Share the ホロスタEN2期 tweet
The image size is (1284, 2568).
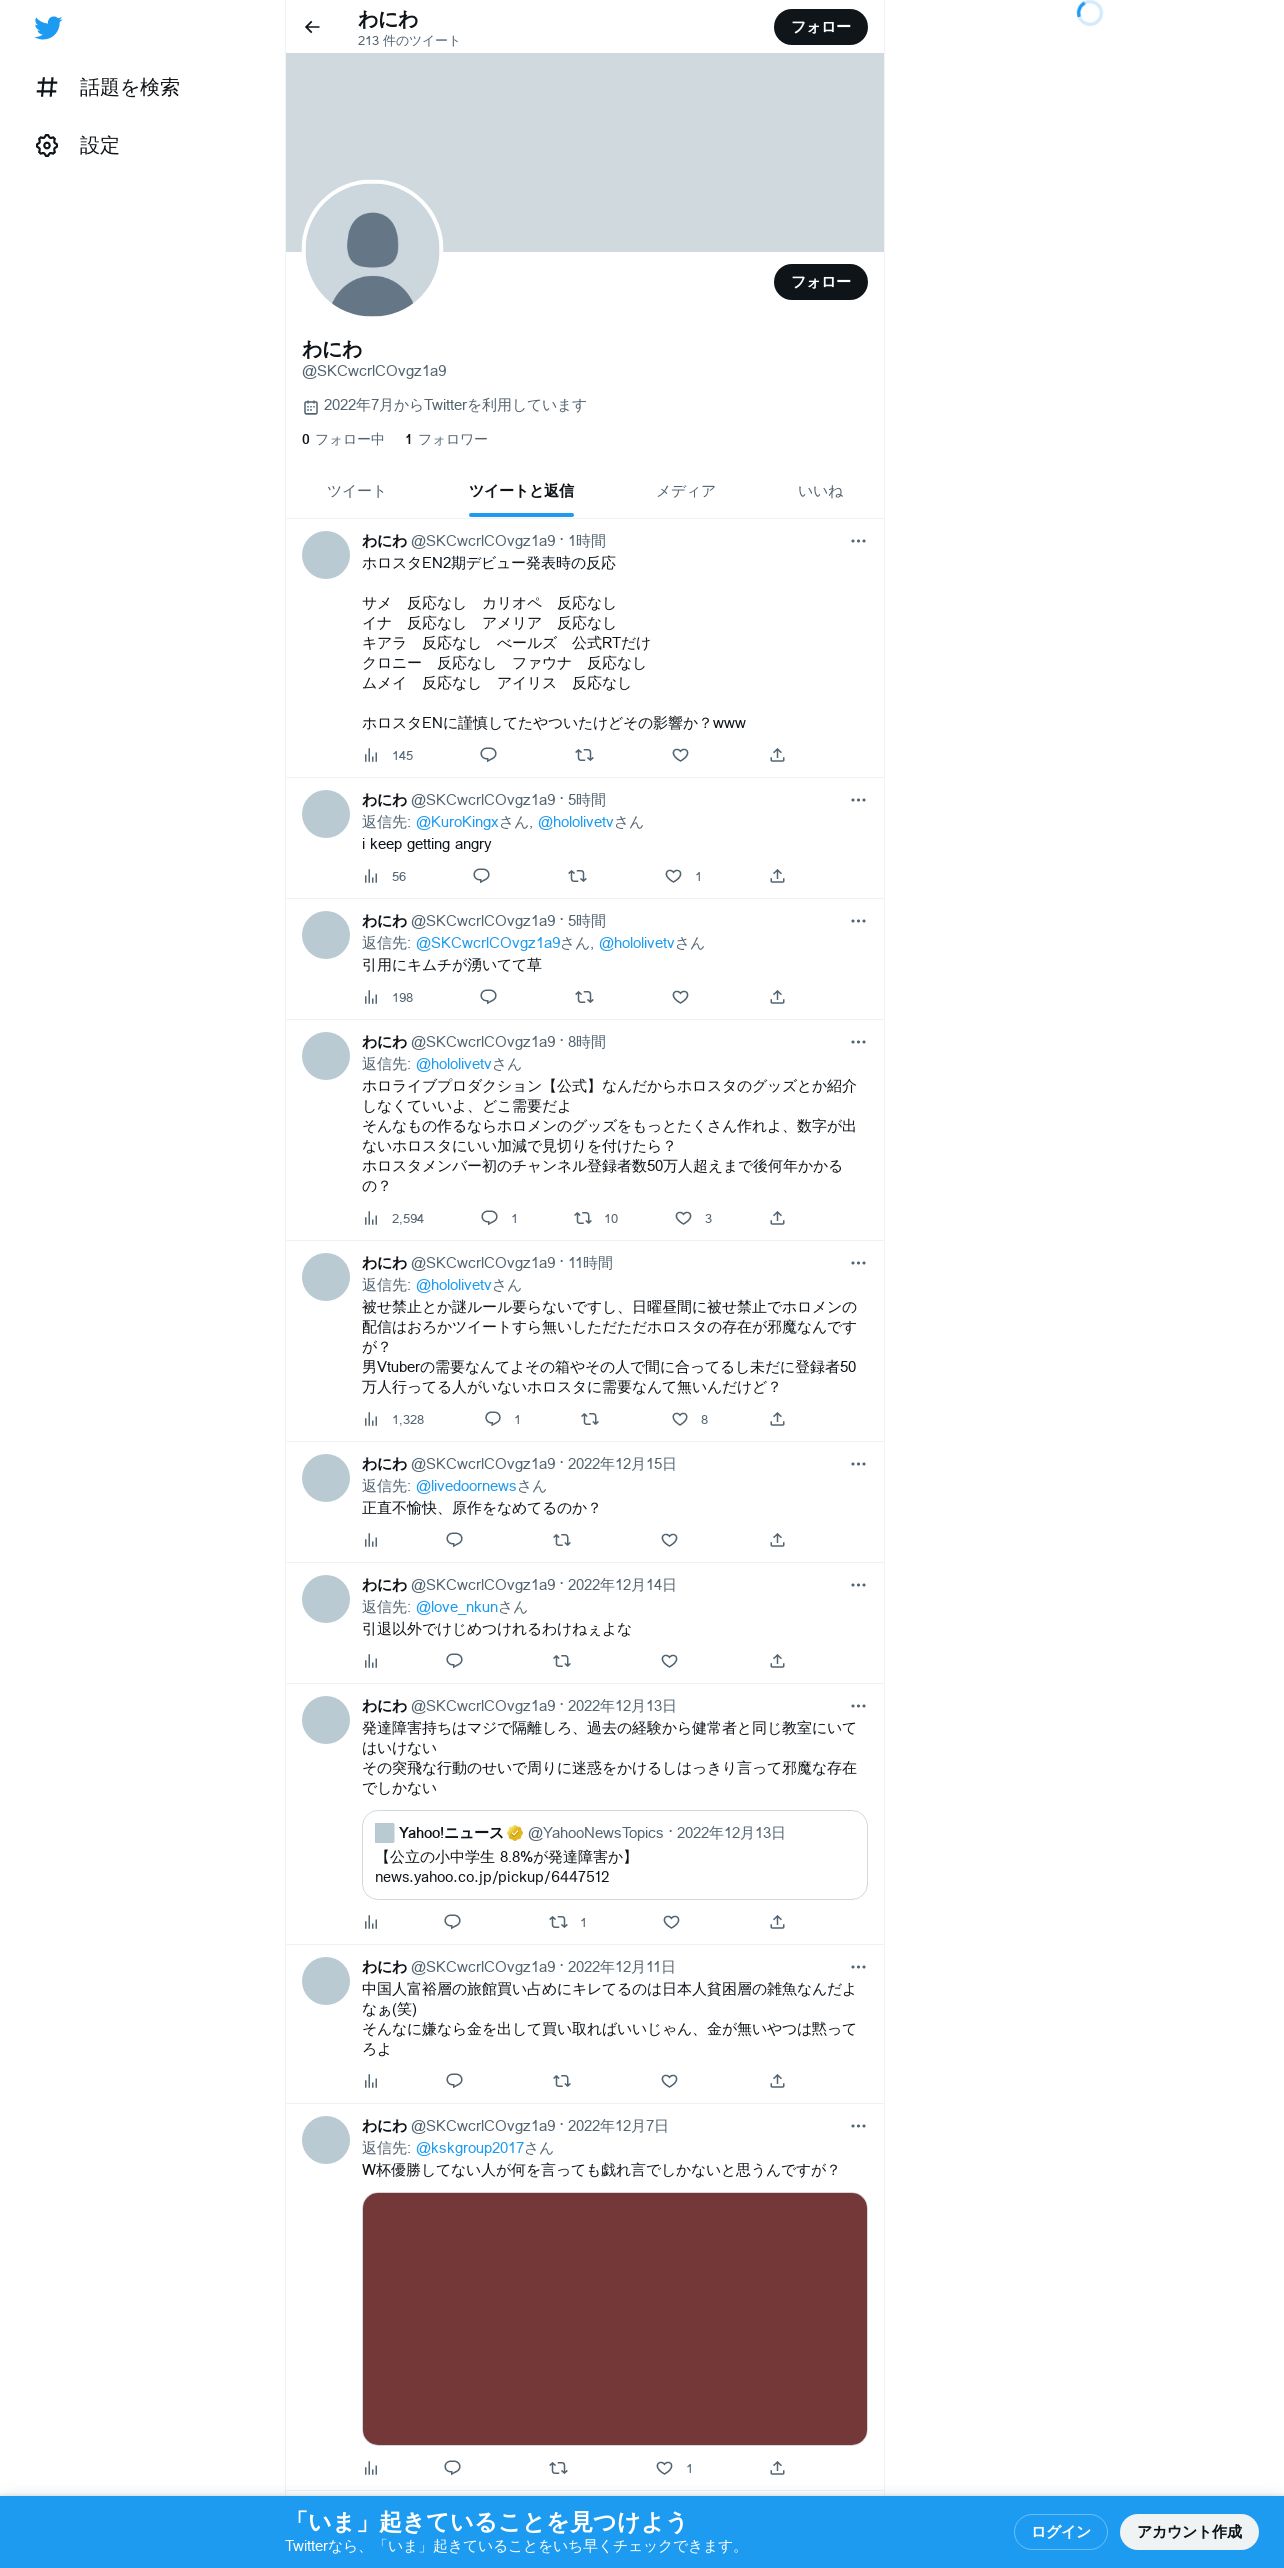777,755
